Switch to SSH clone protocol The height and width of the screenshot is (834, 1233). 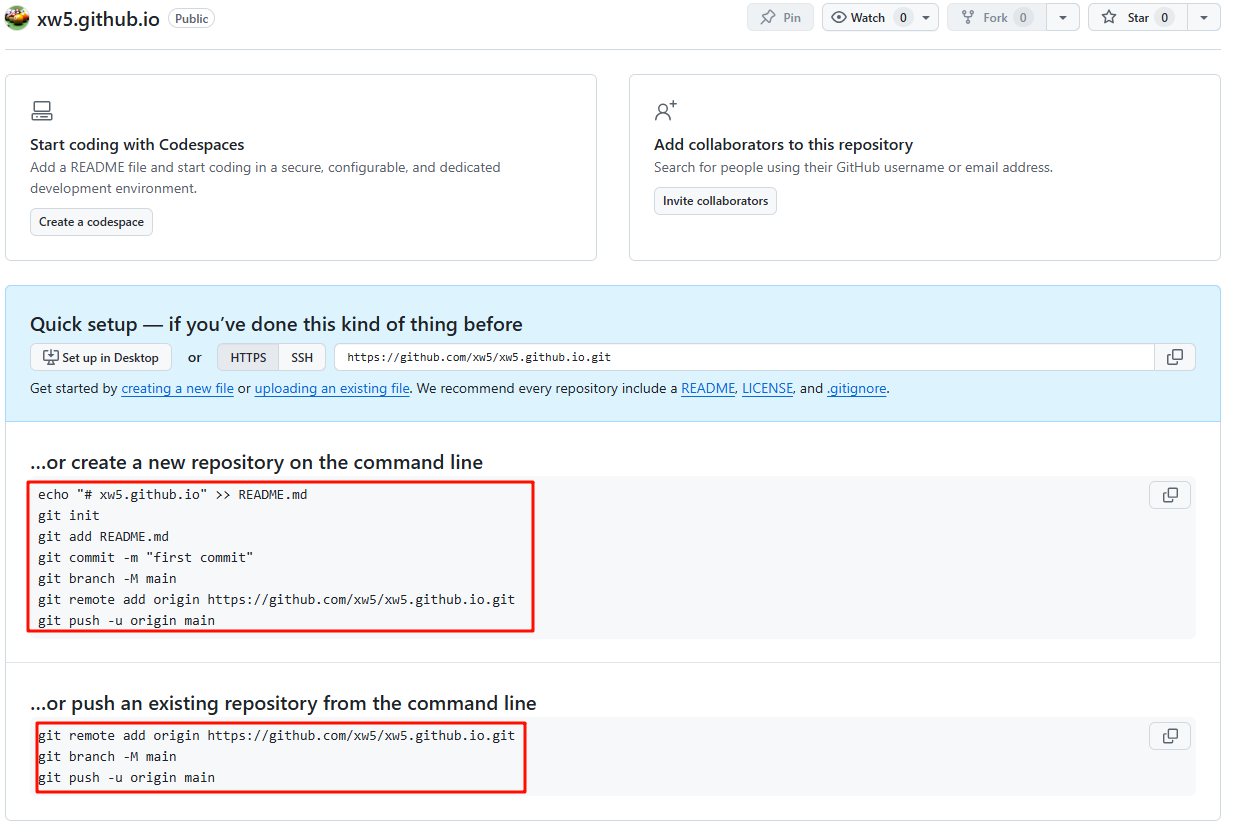click(x=302, y=358)
